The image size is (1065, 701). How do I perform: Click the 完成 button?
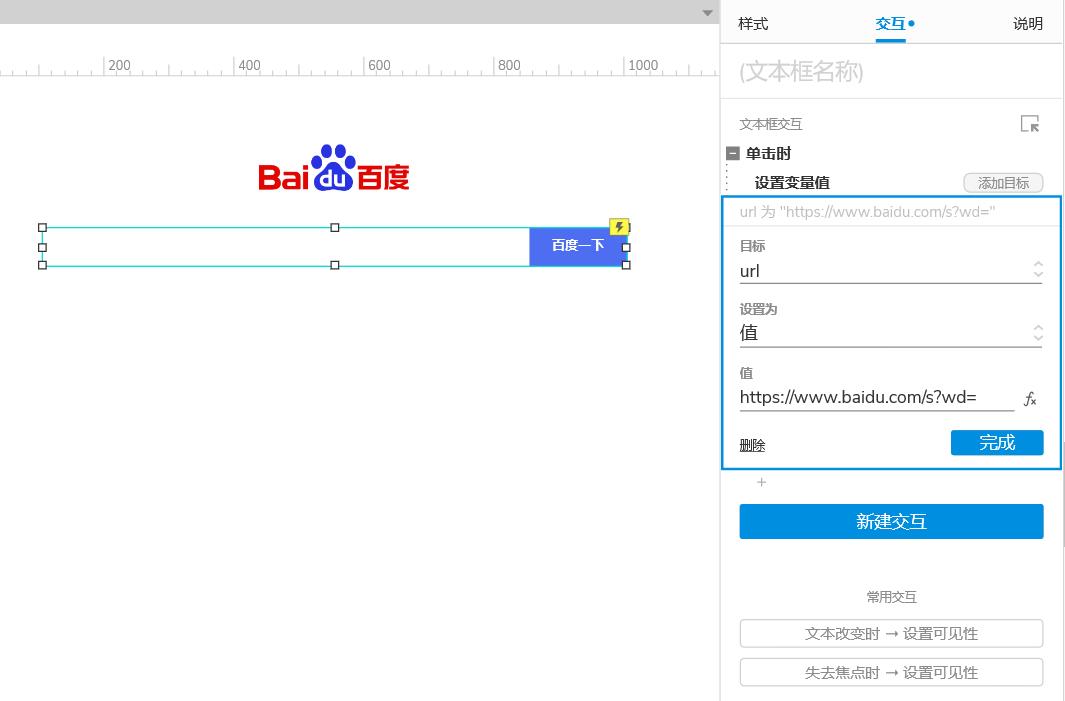point(996,443)
